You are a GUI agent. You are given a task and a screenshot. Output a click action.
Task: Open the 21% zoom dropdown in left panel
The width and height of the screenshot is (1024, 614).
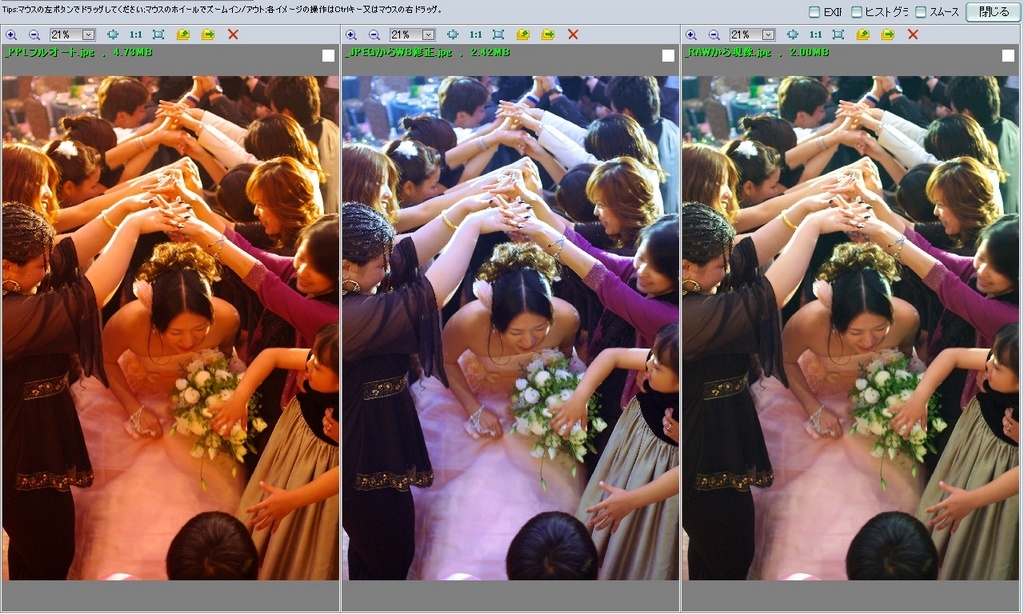click(88, 35)
